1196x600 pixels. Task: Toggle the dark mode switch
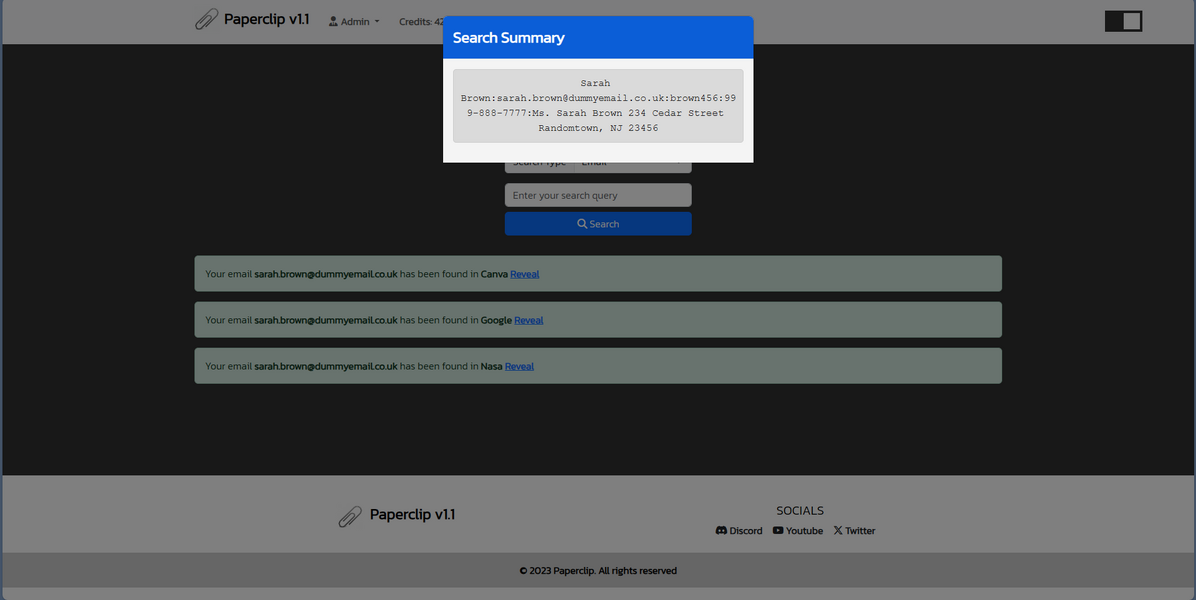click(x=1123, y=21)
